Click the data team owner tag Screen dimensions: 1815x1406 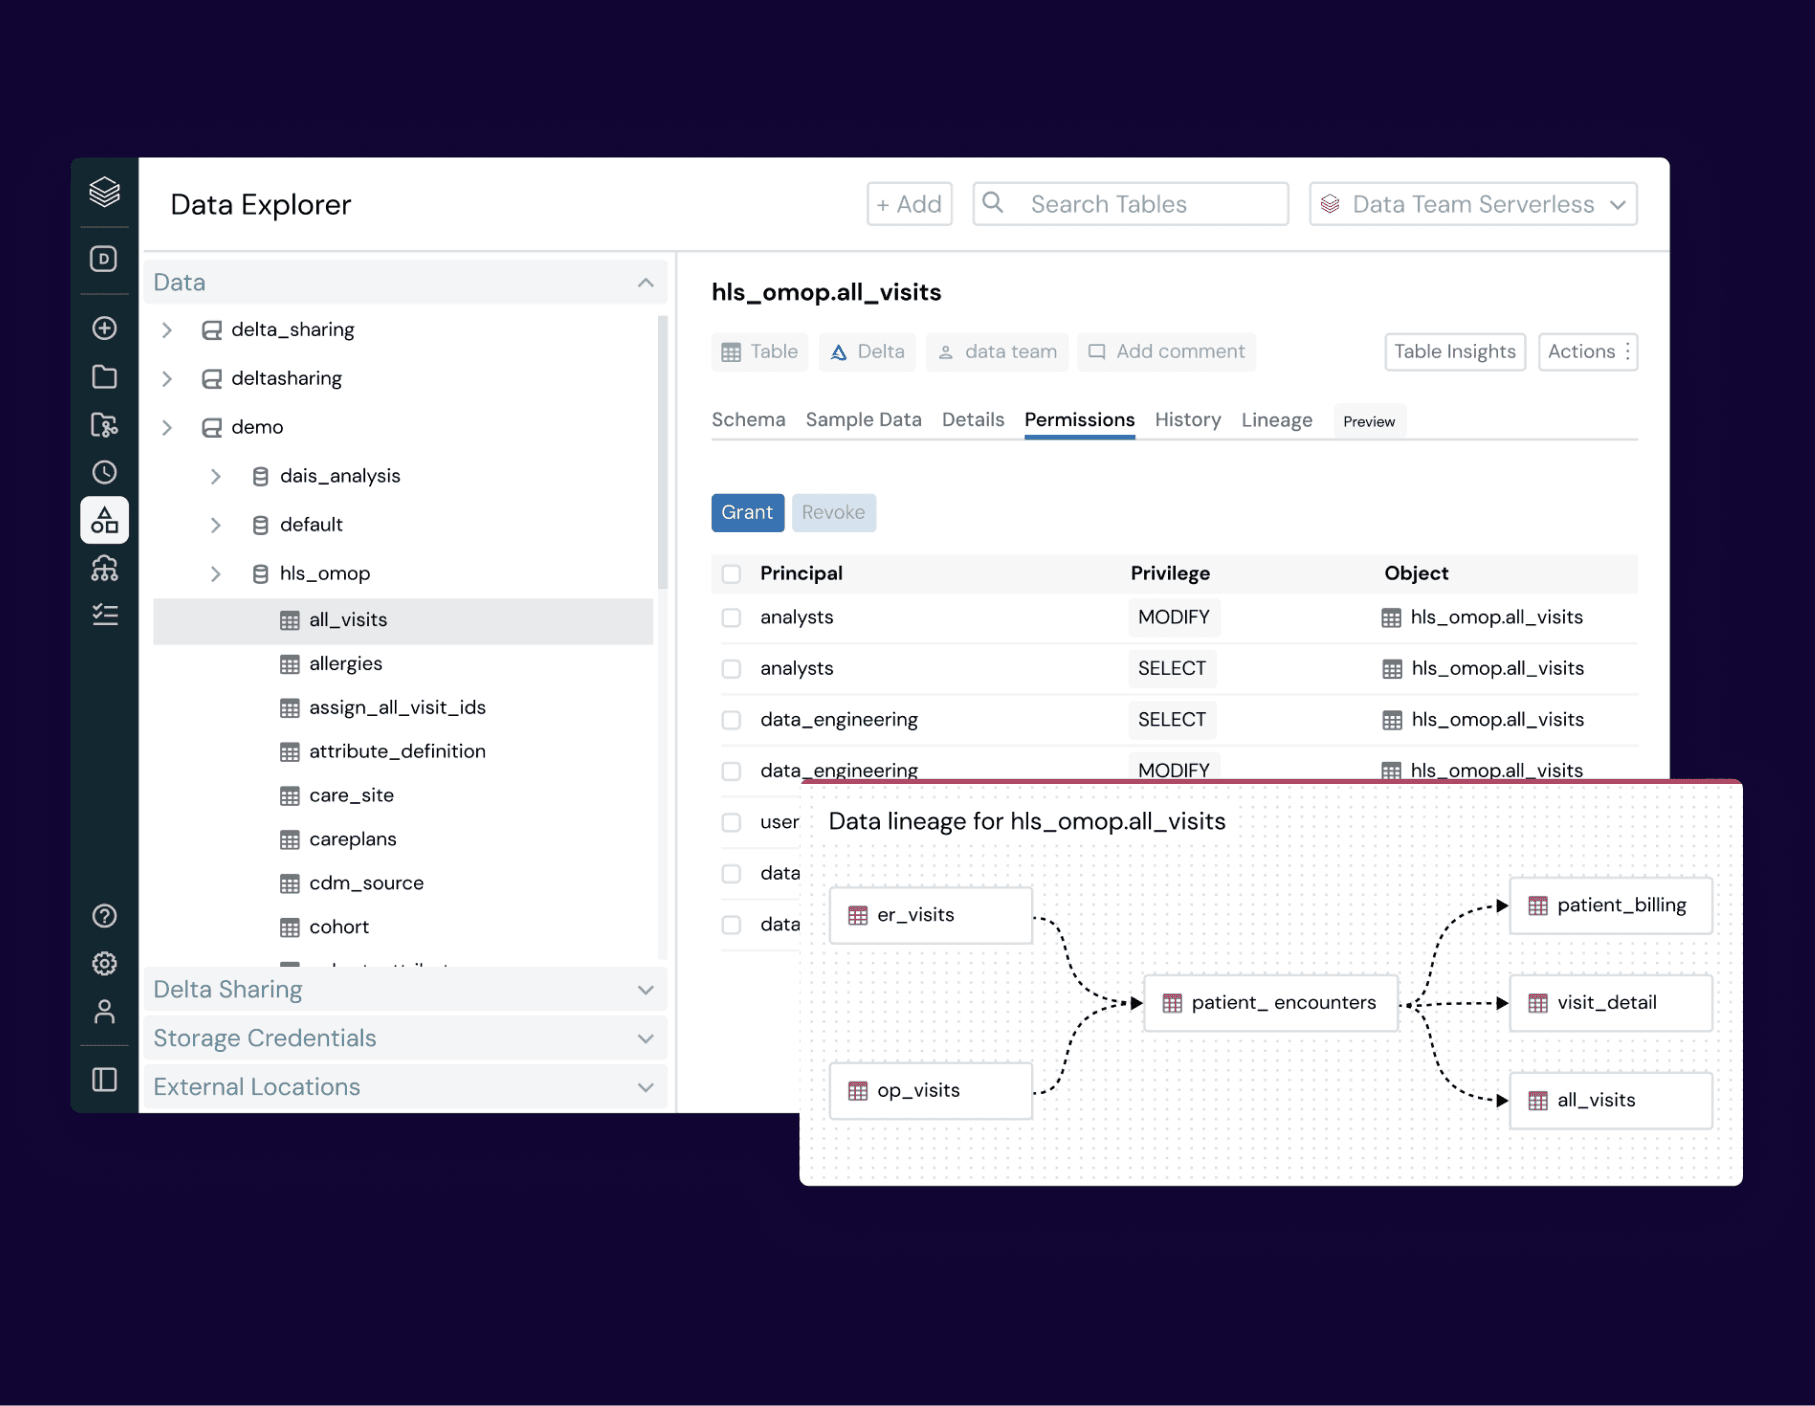click(997, 352)
